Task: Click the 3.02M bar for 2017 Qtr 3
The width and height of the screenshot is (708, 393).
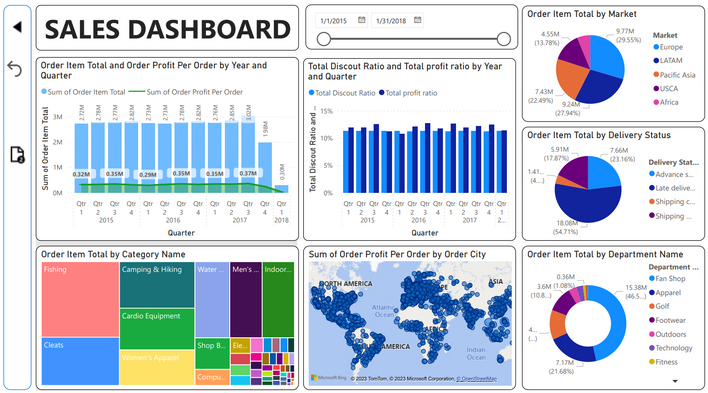Action: point(248,154)
